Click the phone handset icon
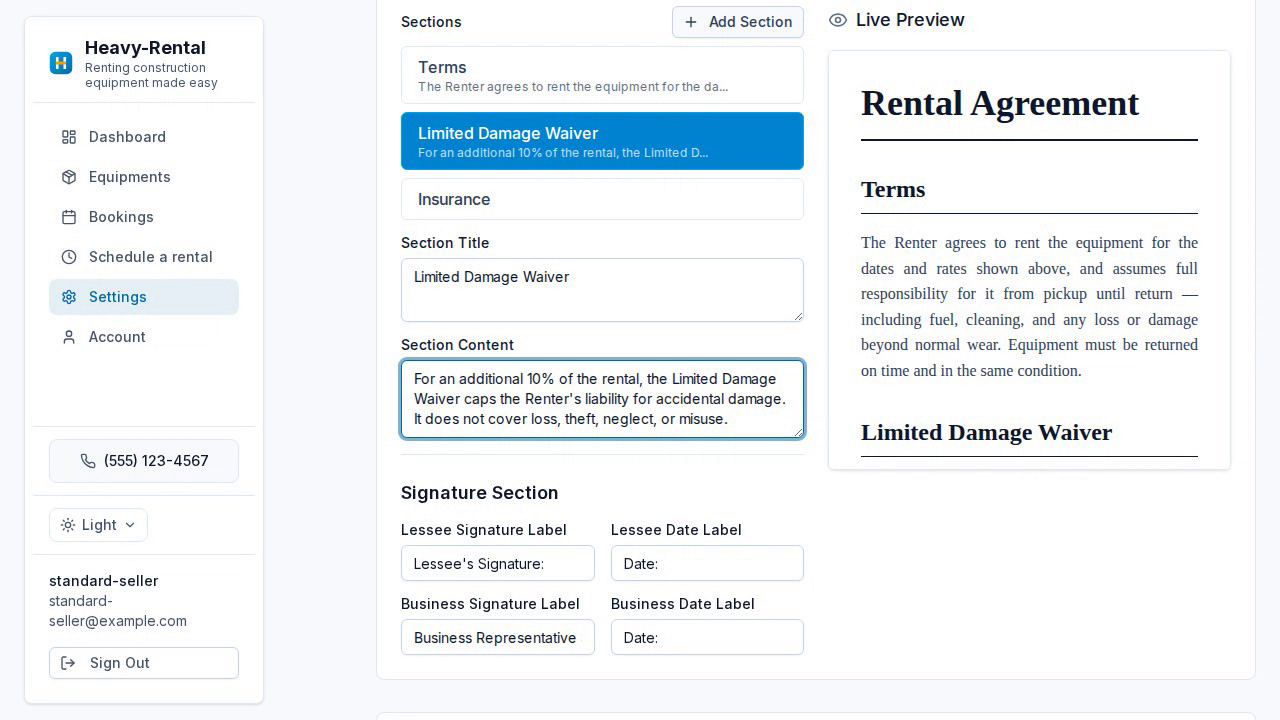The width and height of the screenshot is (1280, 720). [x=88, y=461]
